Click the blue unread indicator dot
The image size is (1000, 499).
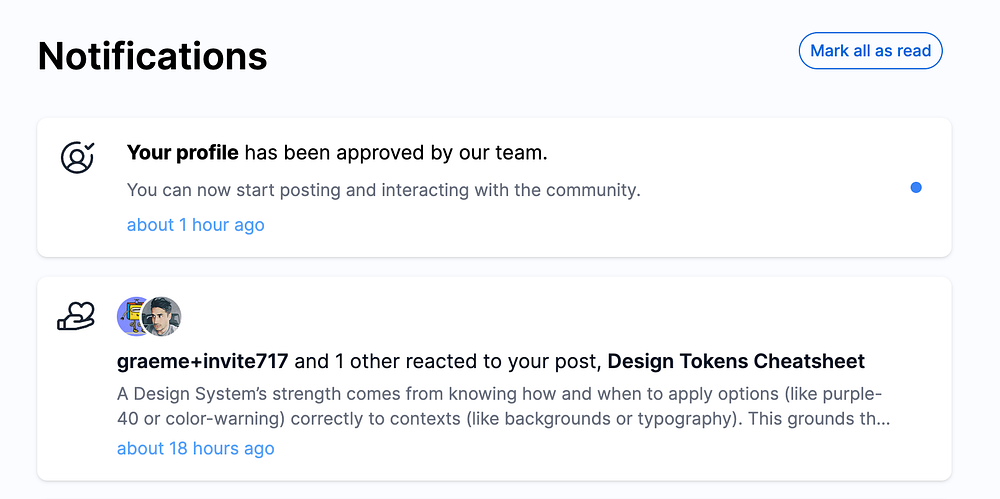pyautogui.click(x=916, y=187)
